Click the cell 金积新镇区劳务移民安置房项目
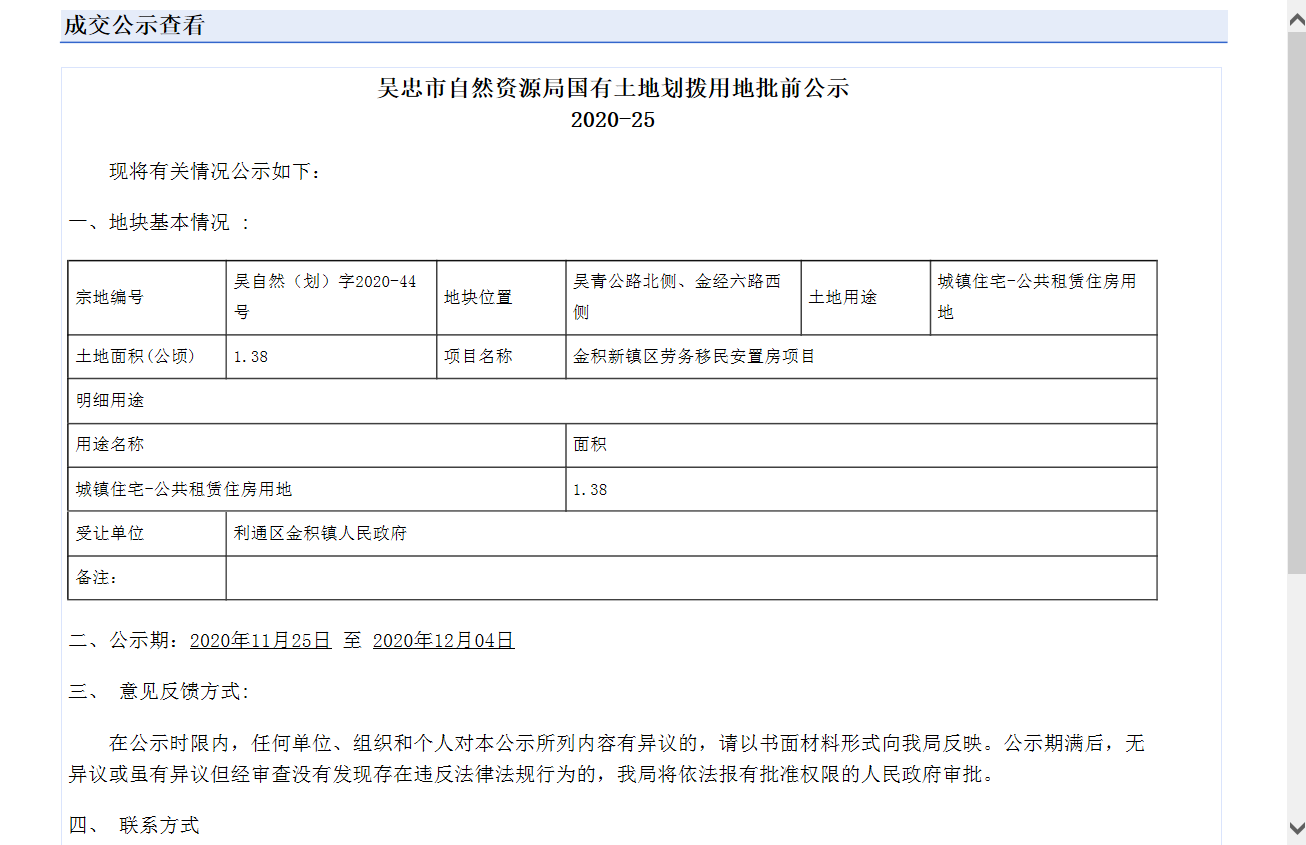 click(861, 356)
